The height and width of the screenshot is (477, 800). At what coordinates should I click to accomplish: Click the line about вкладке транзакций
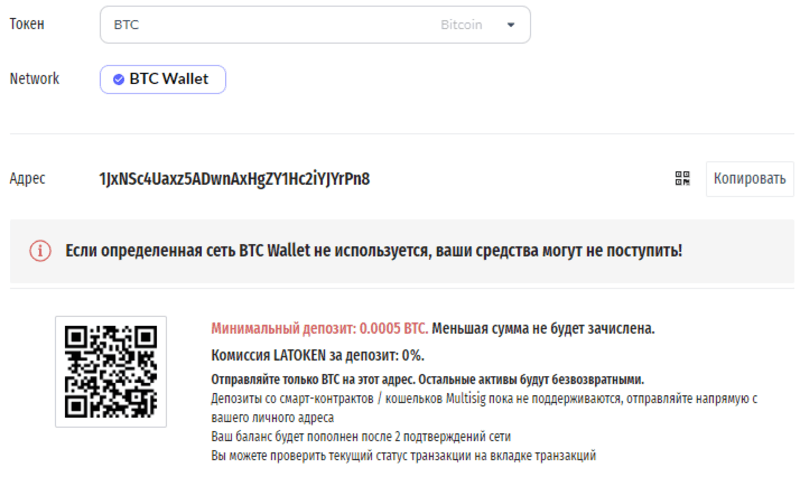click(404, 456)
